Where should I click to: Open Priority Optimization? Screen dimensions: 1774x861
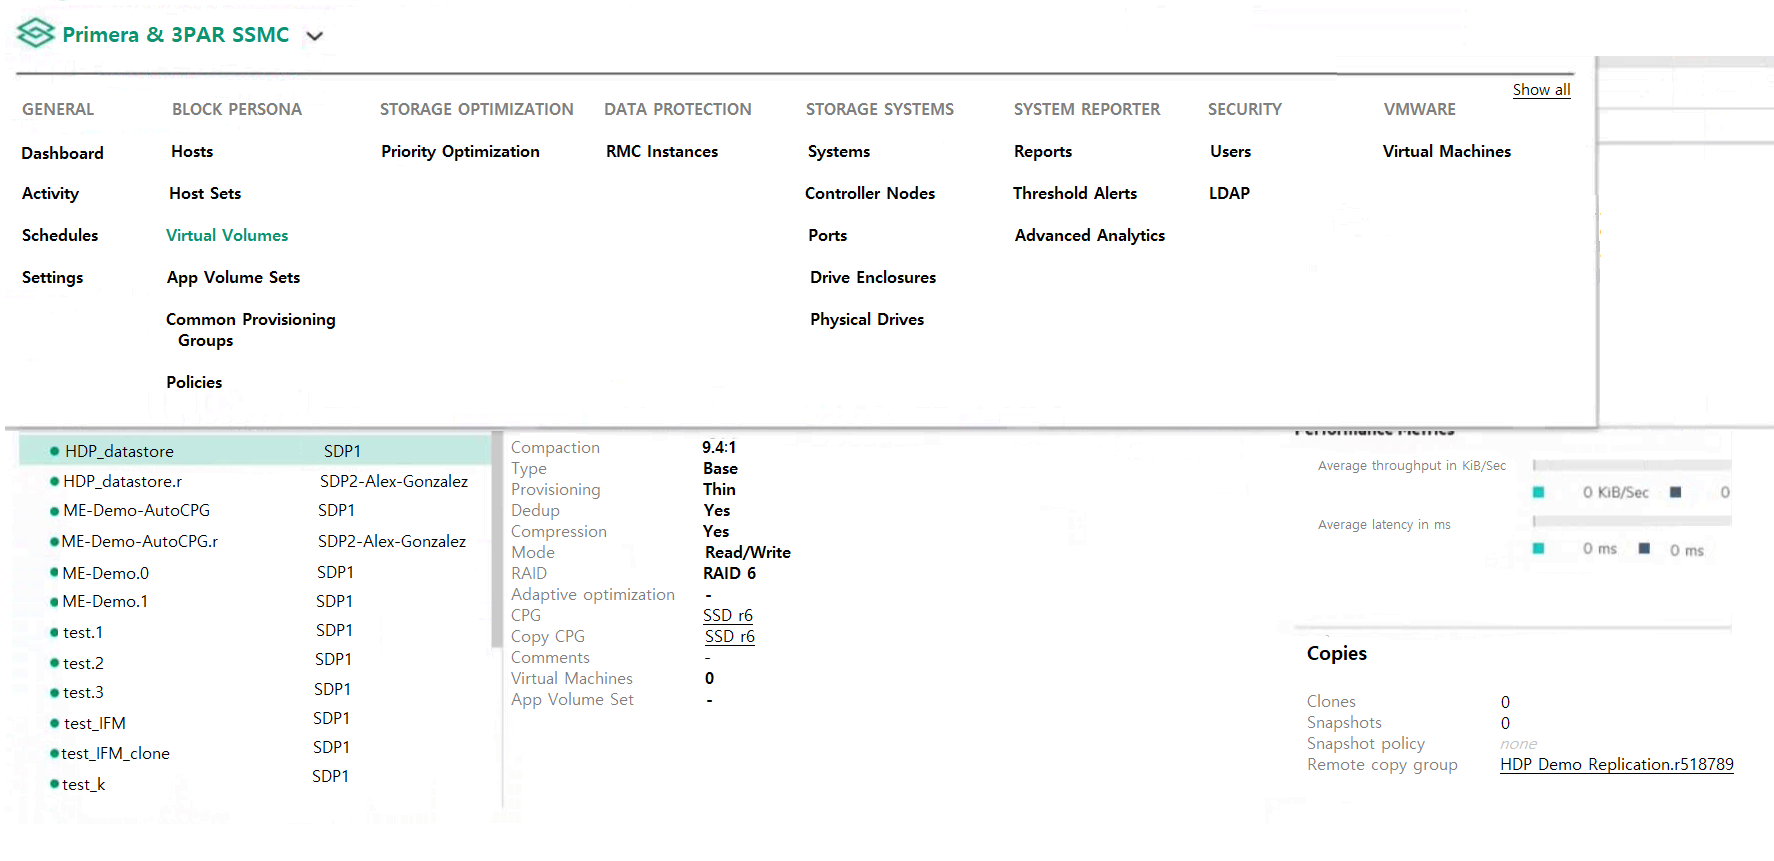coord(460,152)
